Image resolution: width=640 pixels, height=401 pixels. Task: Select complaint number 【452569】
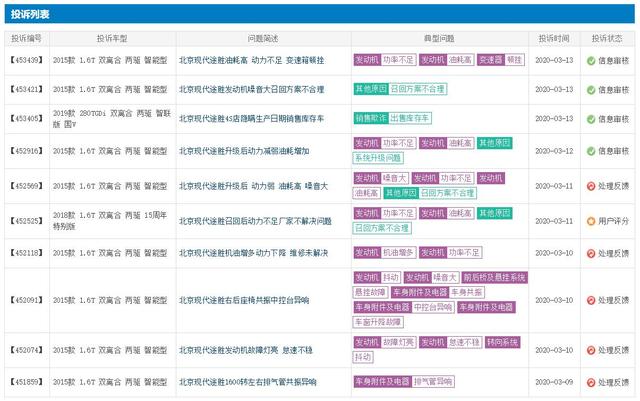tap(27, 186)
